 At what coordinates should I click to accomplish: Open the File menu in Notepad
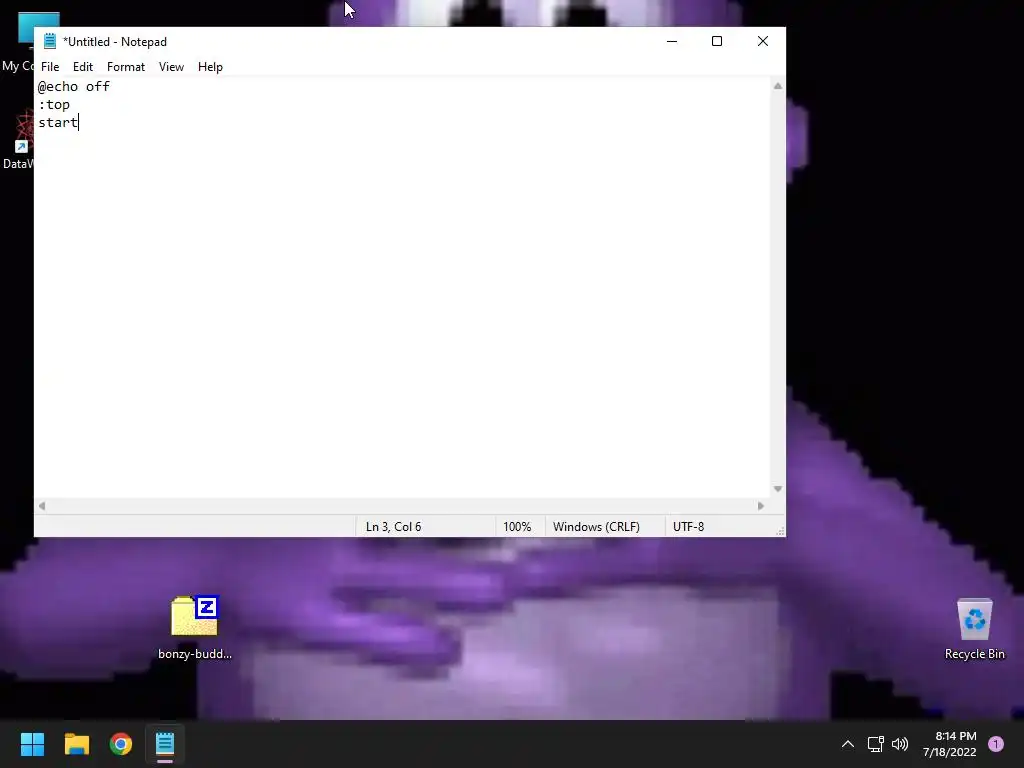[x=50, y=67]
